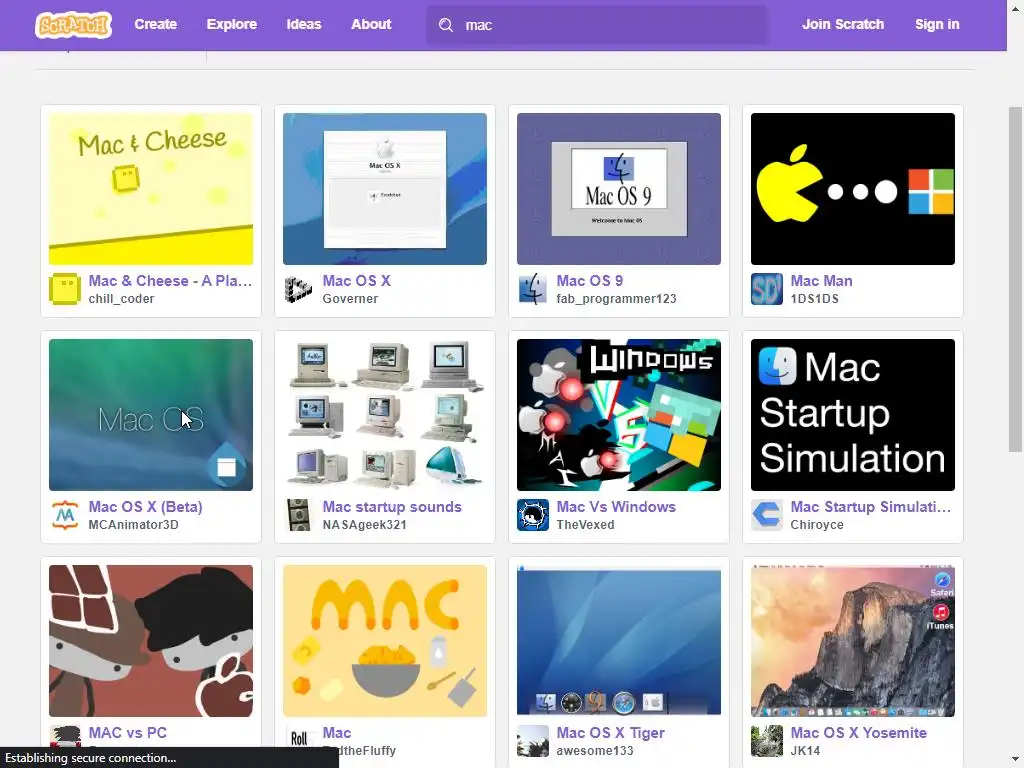Click author name JK14
Screen dimensions: 1024x768
pyautogui.click(x=805, y=751)
